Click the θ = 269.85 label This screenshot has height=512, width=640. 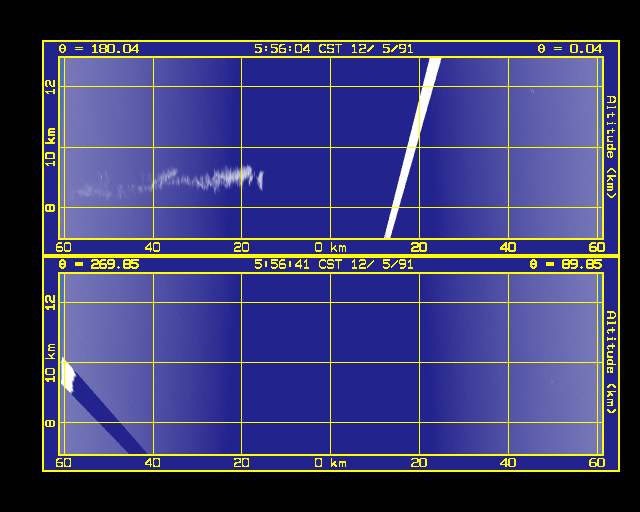99,264
